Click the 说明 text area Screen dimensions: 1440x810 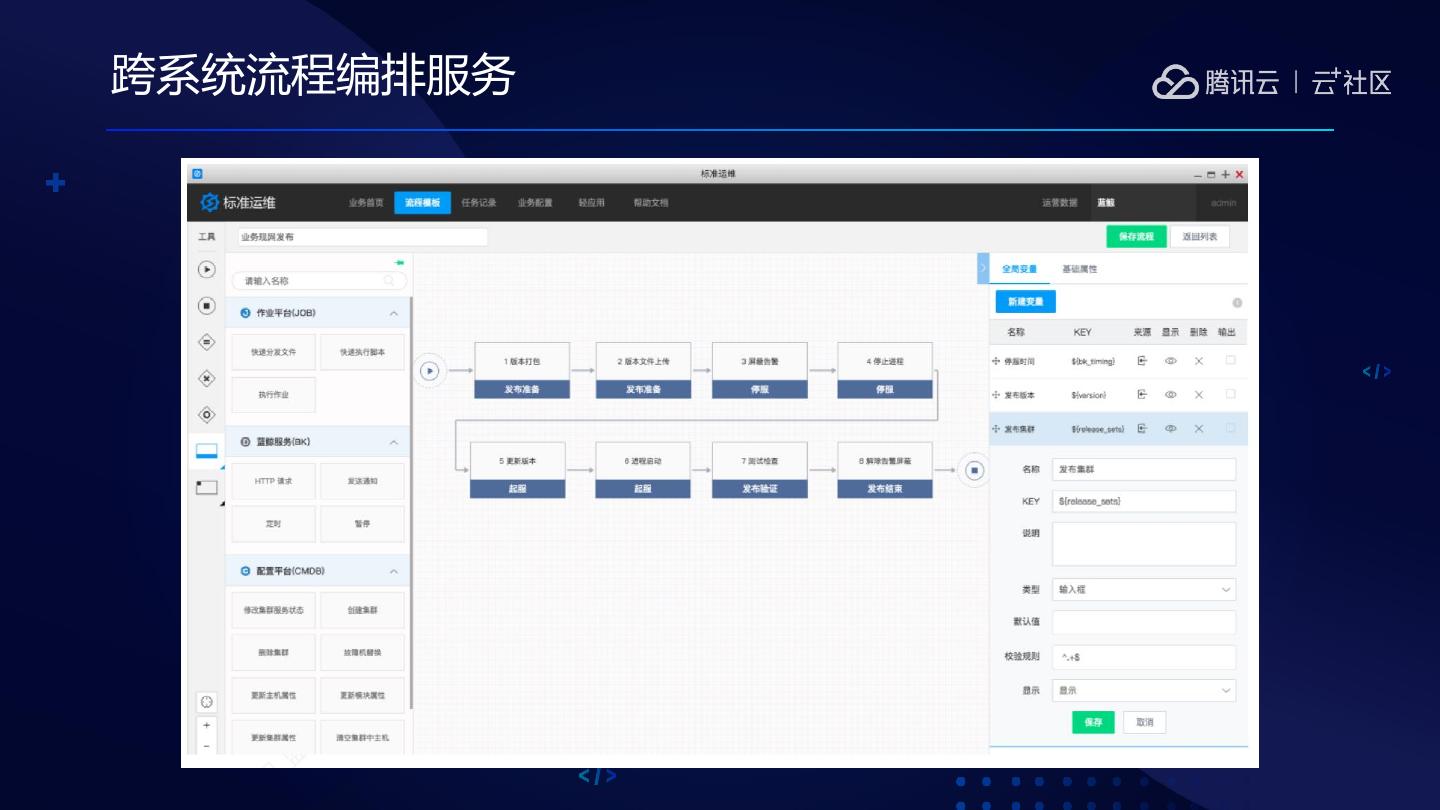[1144, 544]
